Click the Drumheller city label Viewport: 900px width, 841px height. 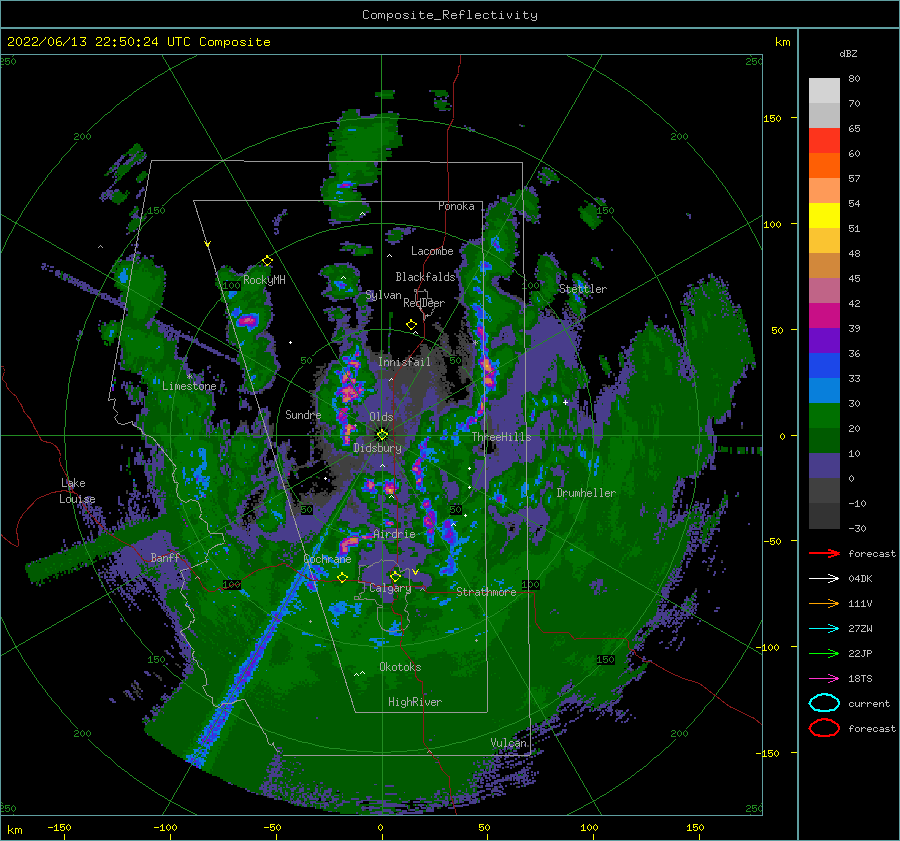coord(586,493)
